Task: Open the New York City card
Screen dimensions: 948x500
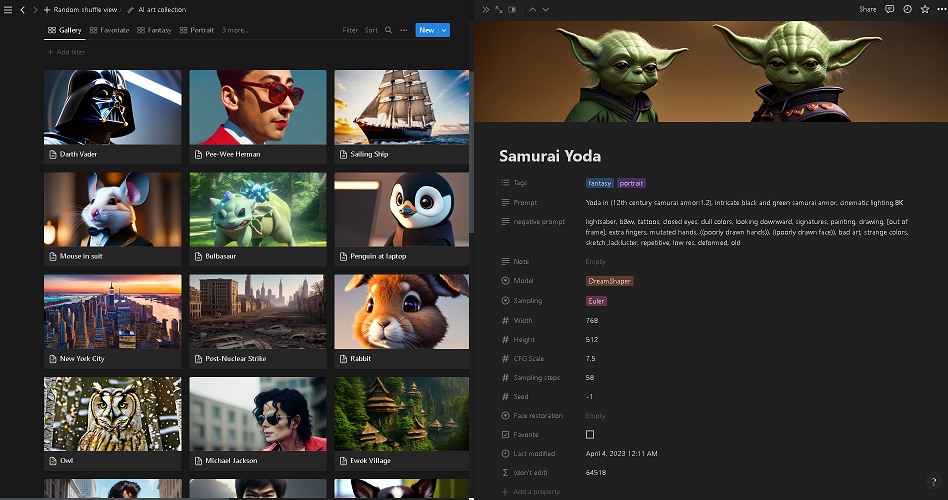Action: coord(112,321)
